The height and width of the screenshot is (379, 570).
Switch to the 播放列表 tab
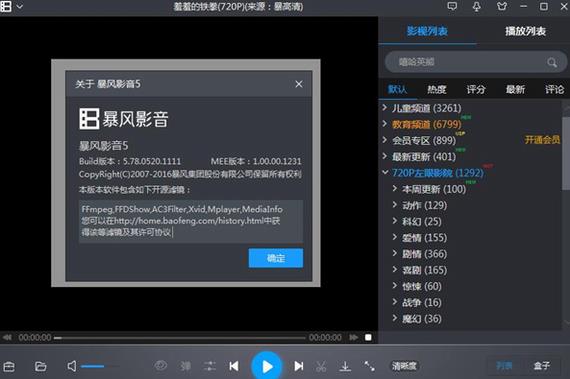(x=525, y=31)
